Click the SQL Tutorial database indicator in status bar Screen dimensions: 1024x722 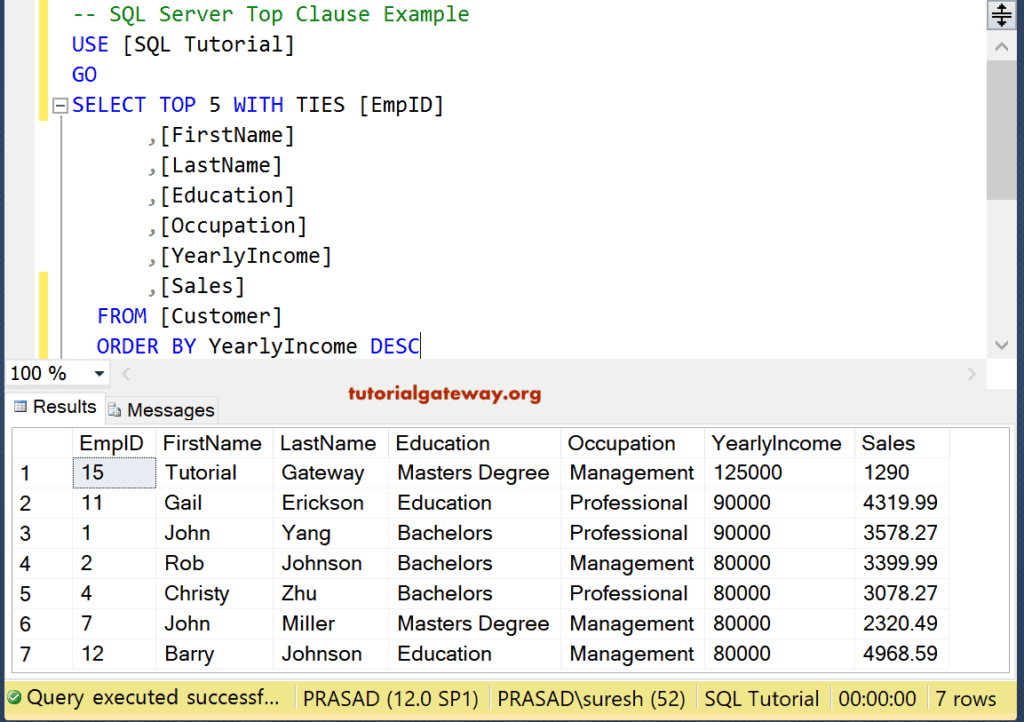761,698
